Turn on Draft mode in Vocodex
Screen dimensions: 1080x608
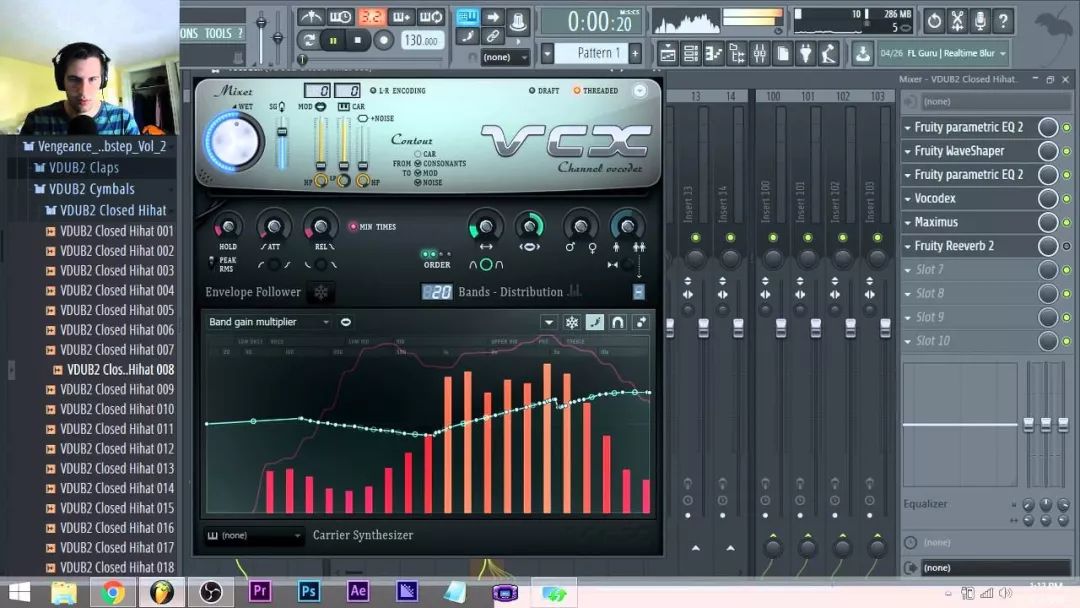tap(533, 91)
